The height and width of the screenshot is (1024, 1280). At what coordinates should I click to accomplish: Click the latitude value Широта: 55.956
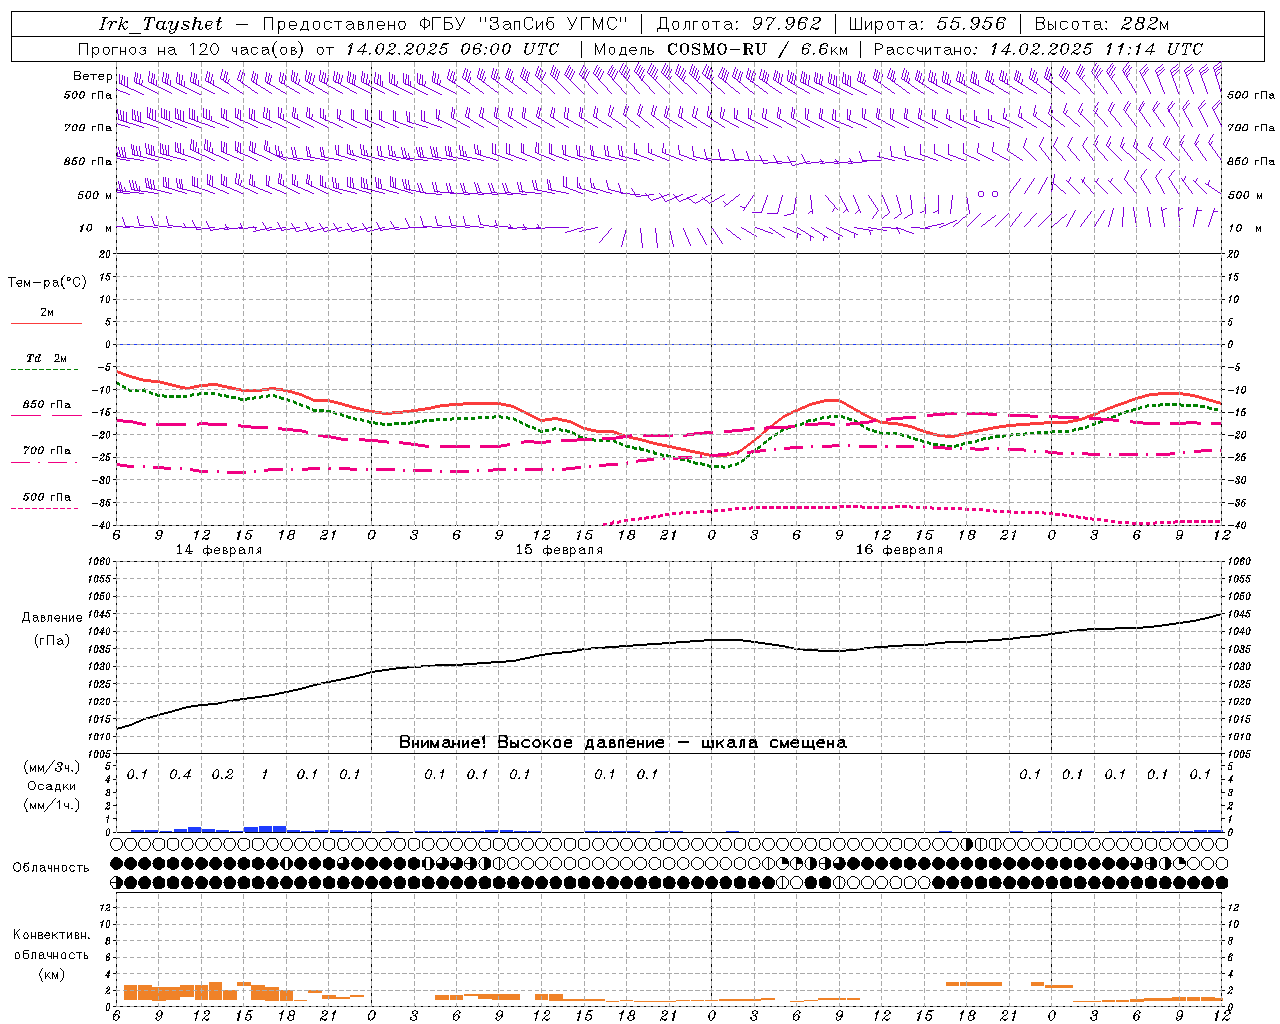click(927, 24)
